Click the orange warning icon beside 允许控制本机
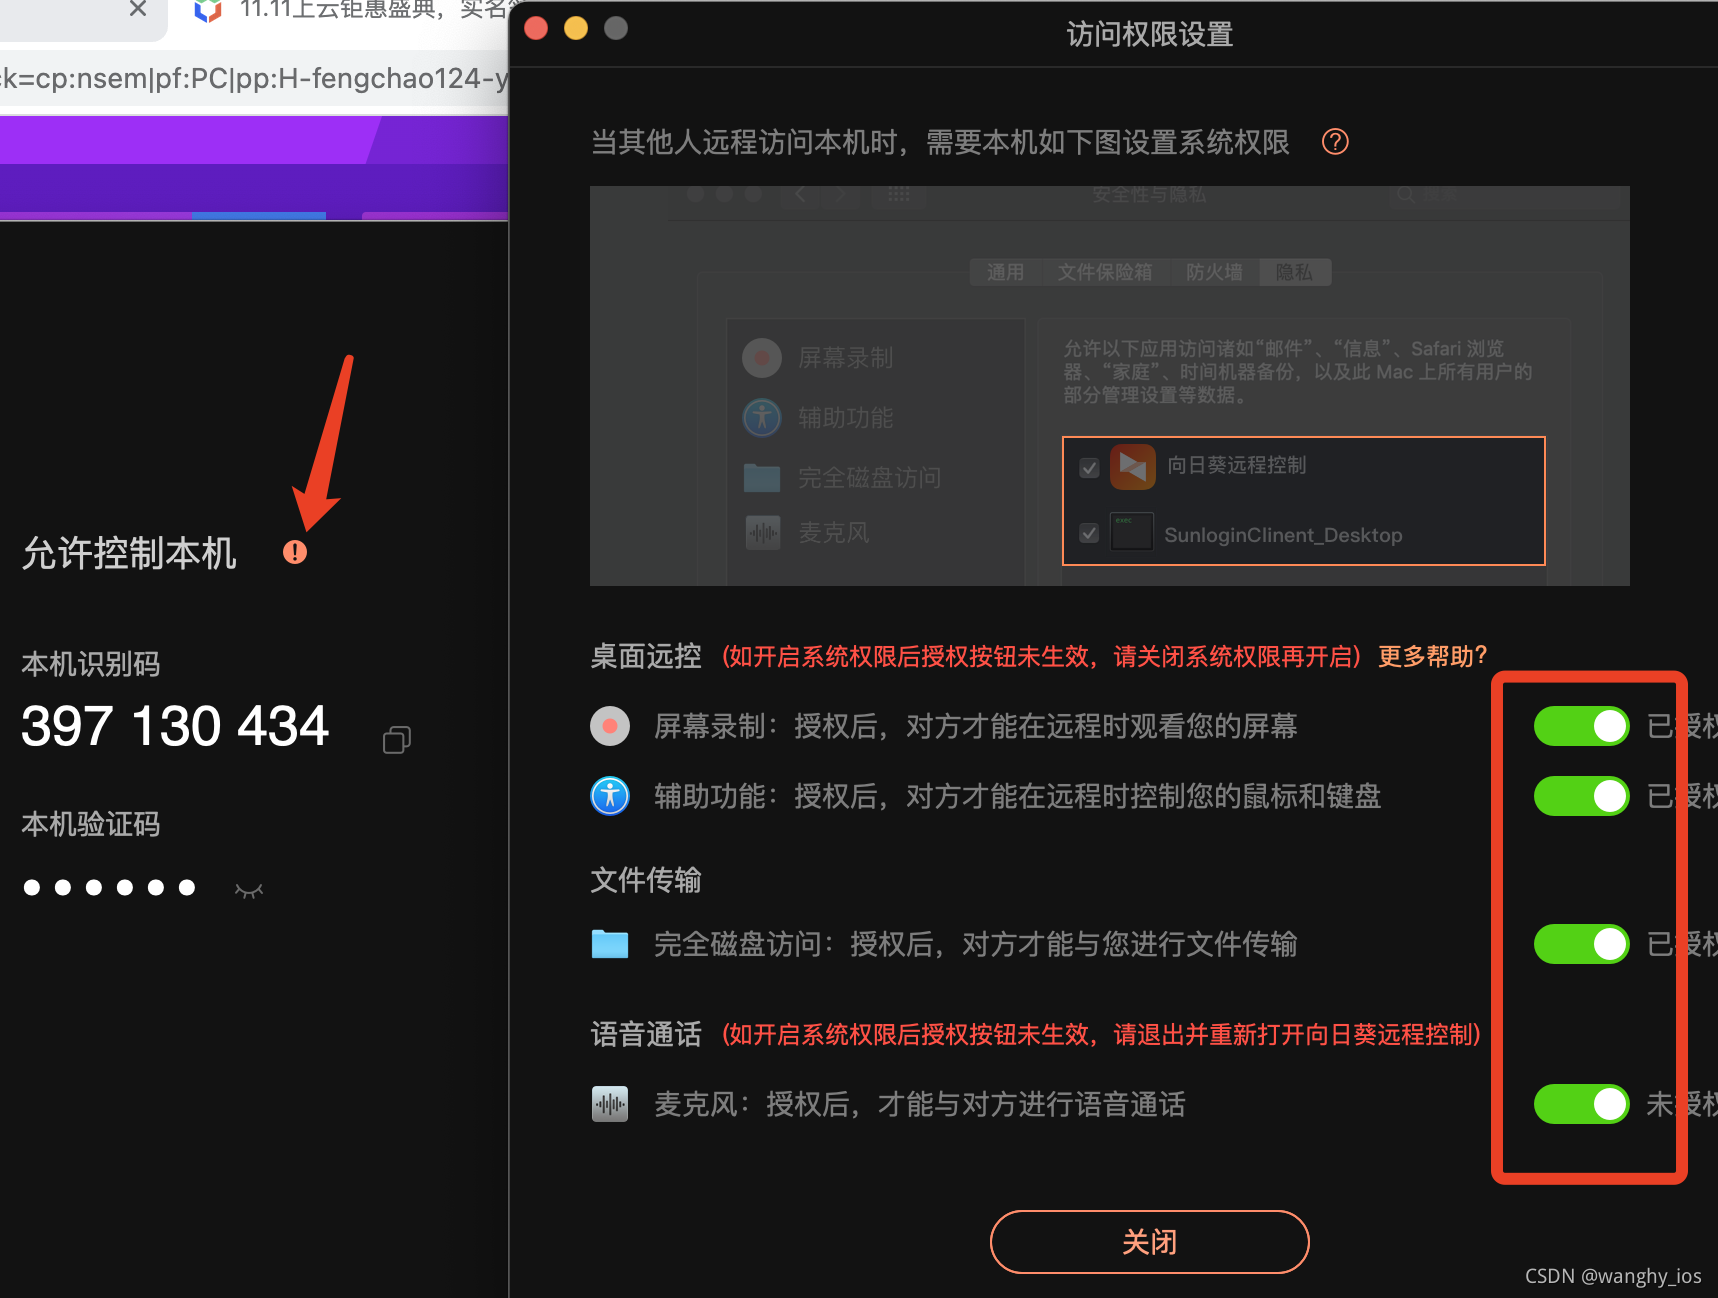This screenshot has width=1718, height=1298. pos(295,552)
